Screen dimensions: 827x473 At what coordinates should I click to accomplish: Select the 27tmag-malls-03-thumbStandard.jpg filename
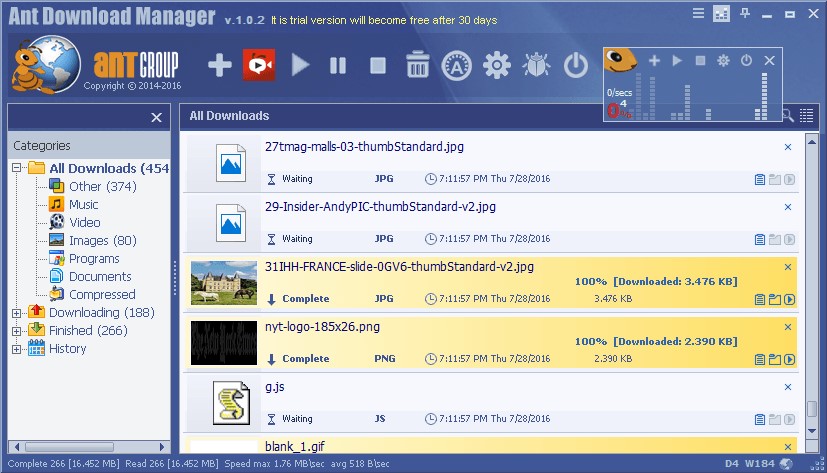point(364,147)
